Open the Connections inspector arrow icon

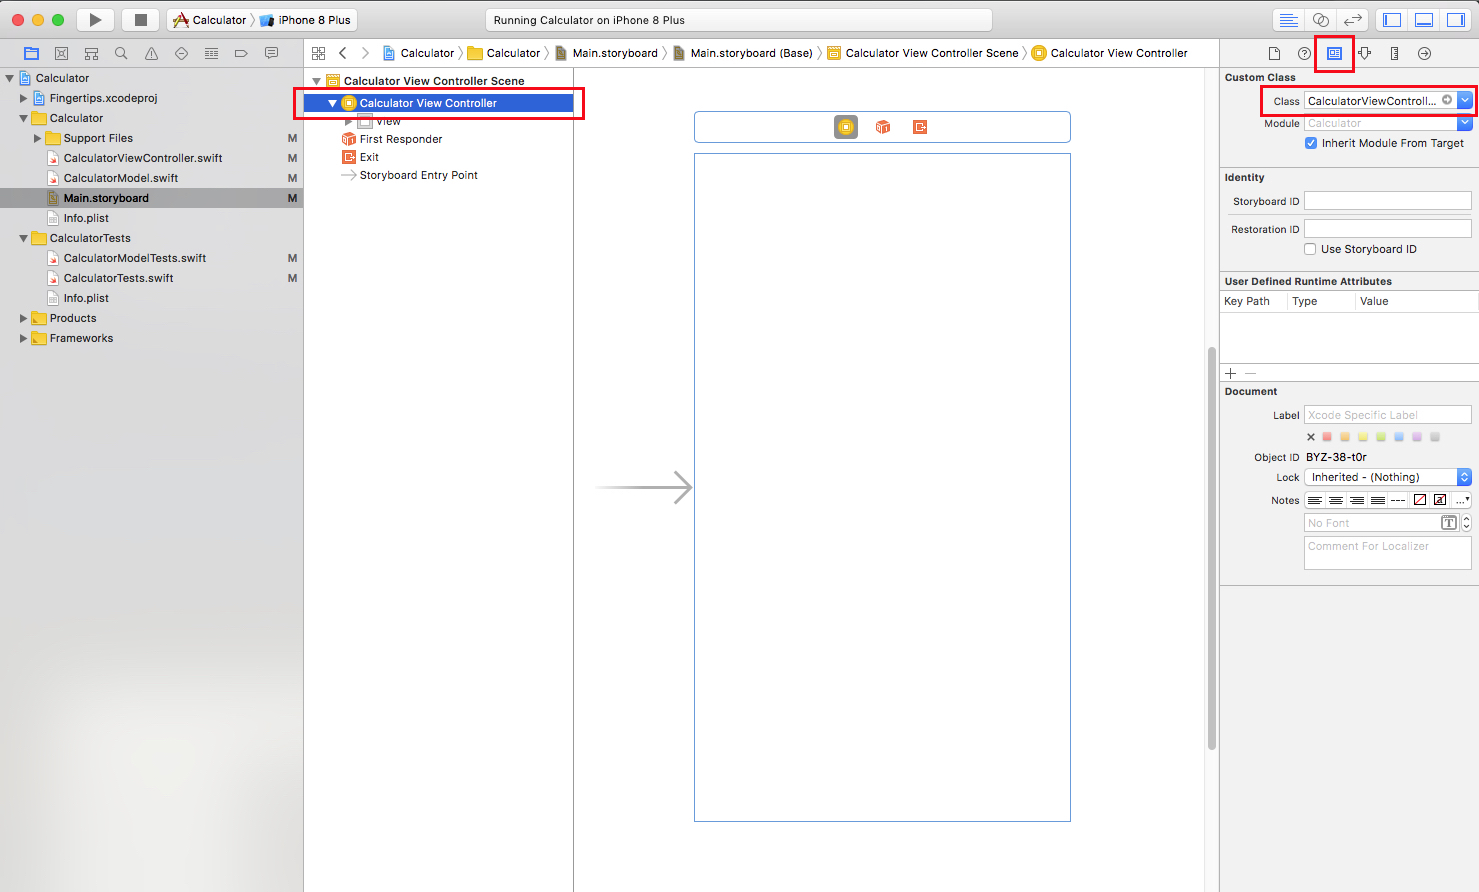(1424, 53)
